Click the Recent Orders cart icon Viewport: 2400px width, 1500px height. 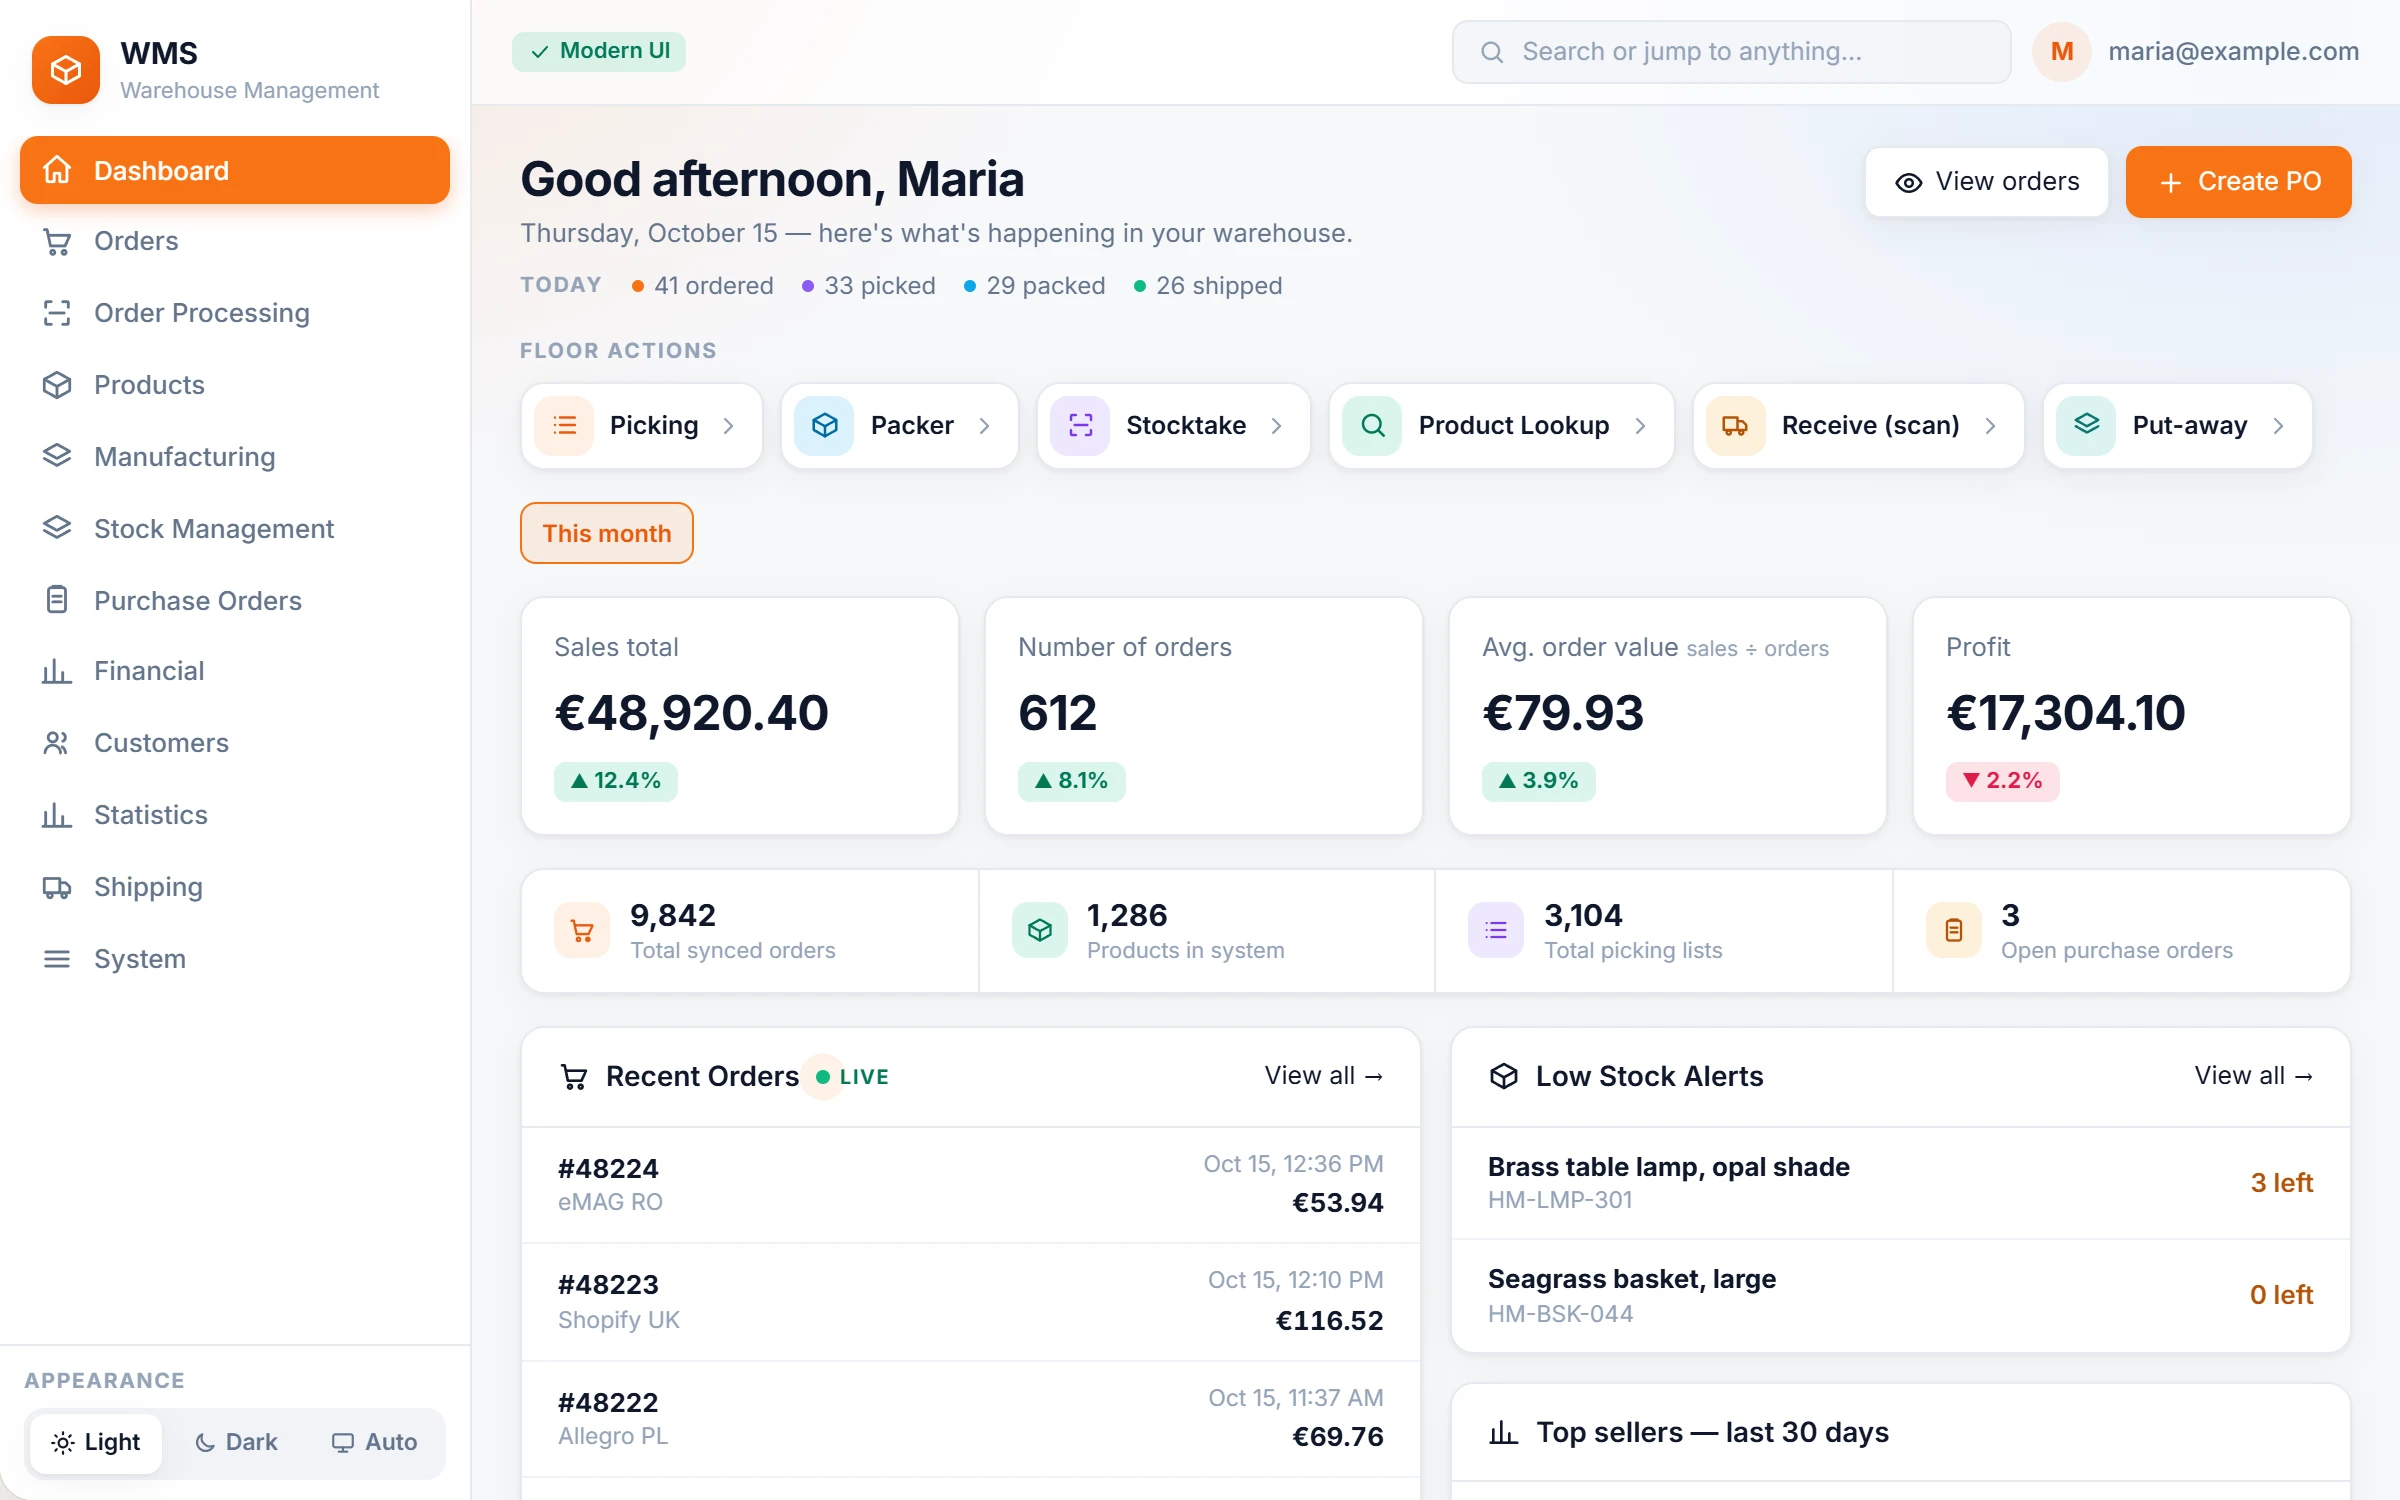point(574,1077)
